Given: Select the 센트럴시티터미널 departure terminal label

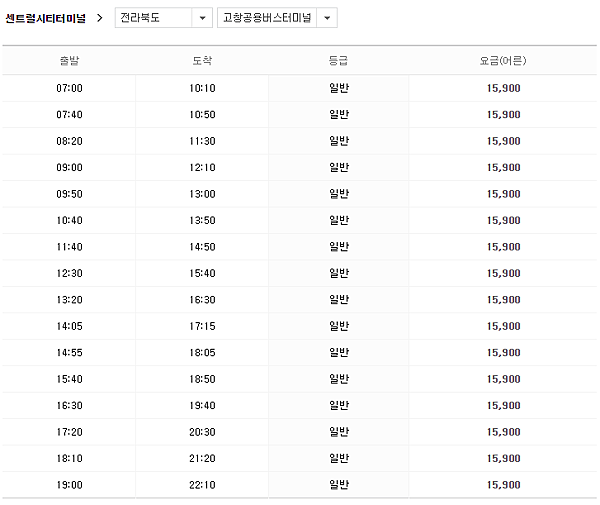Looking at the screenshot, I should coord(46,18).
